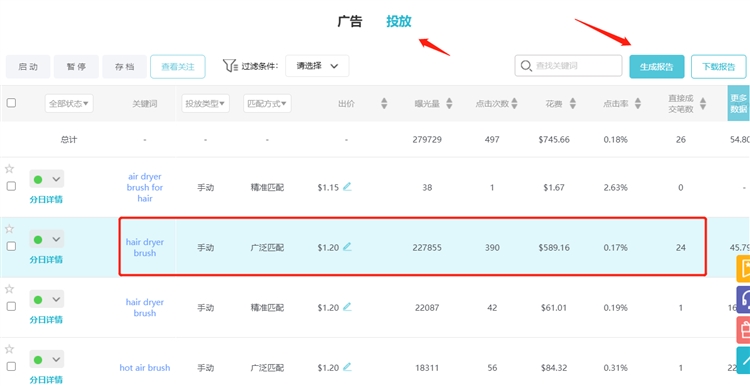This screenshot has height=386, width=750.
Task: Click the 279729 total impressions value
Action: 427,140
